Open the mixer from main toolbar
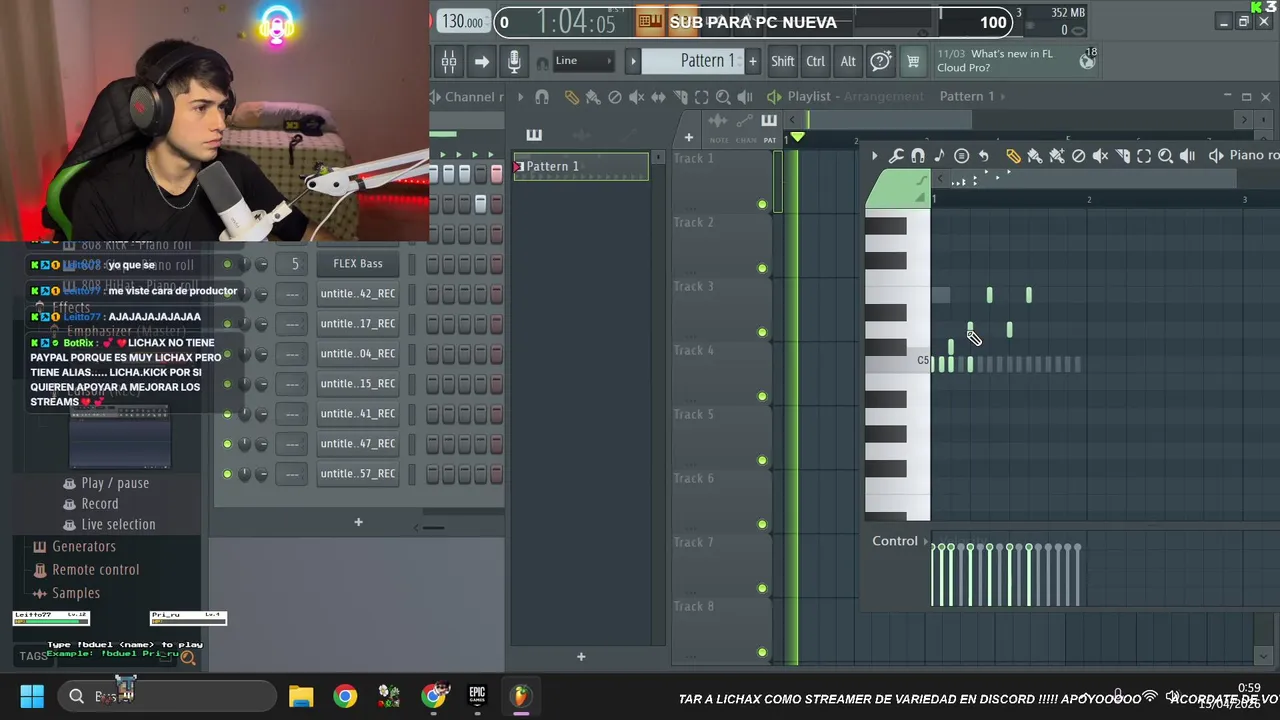Viewport: 1280px width, 720px height. (x=449, y=61)
